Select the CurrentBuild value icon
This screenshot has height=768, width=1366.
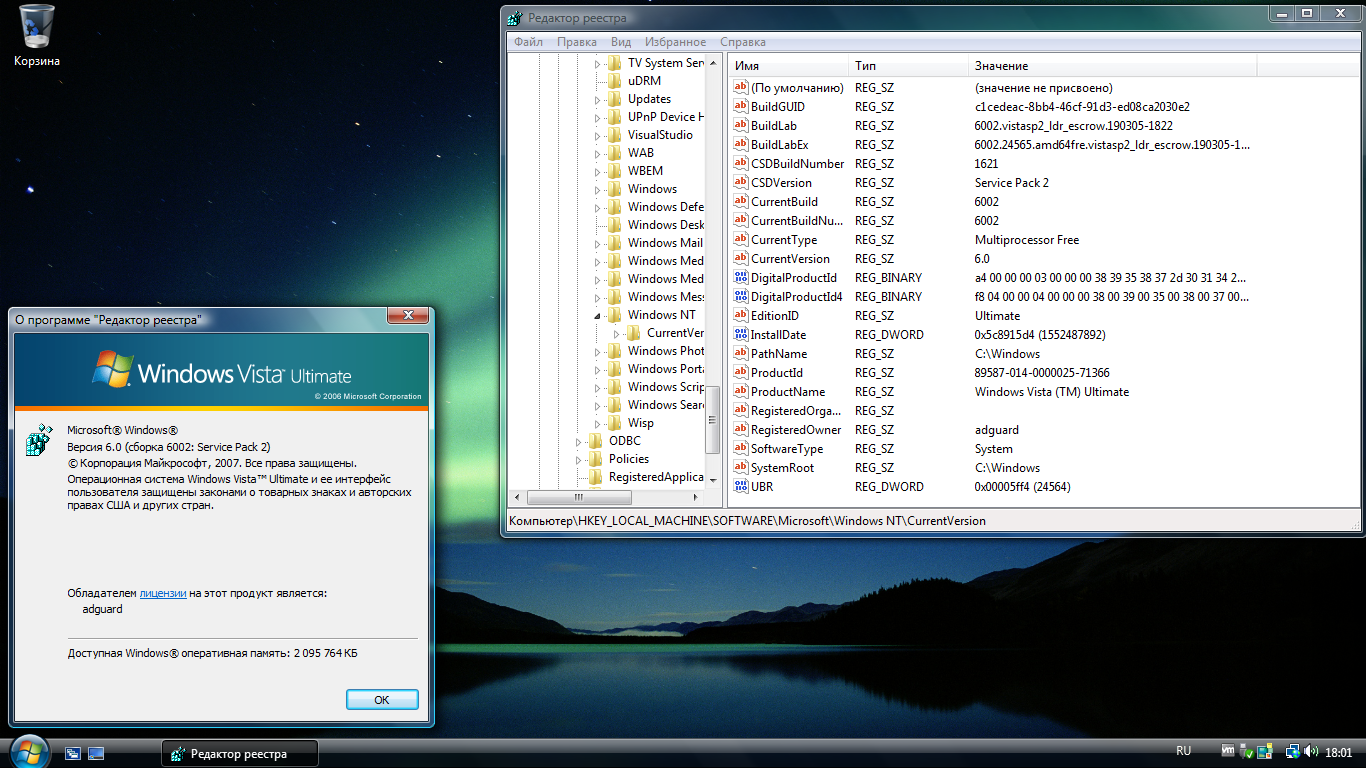(x=741, y=202)
